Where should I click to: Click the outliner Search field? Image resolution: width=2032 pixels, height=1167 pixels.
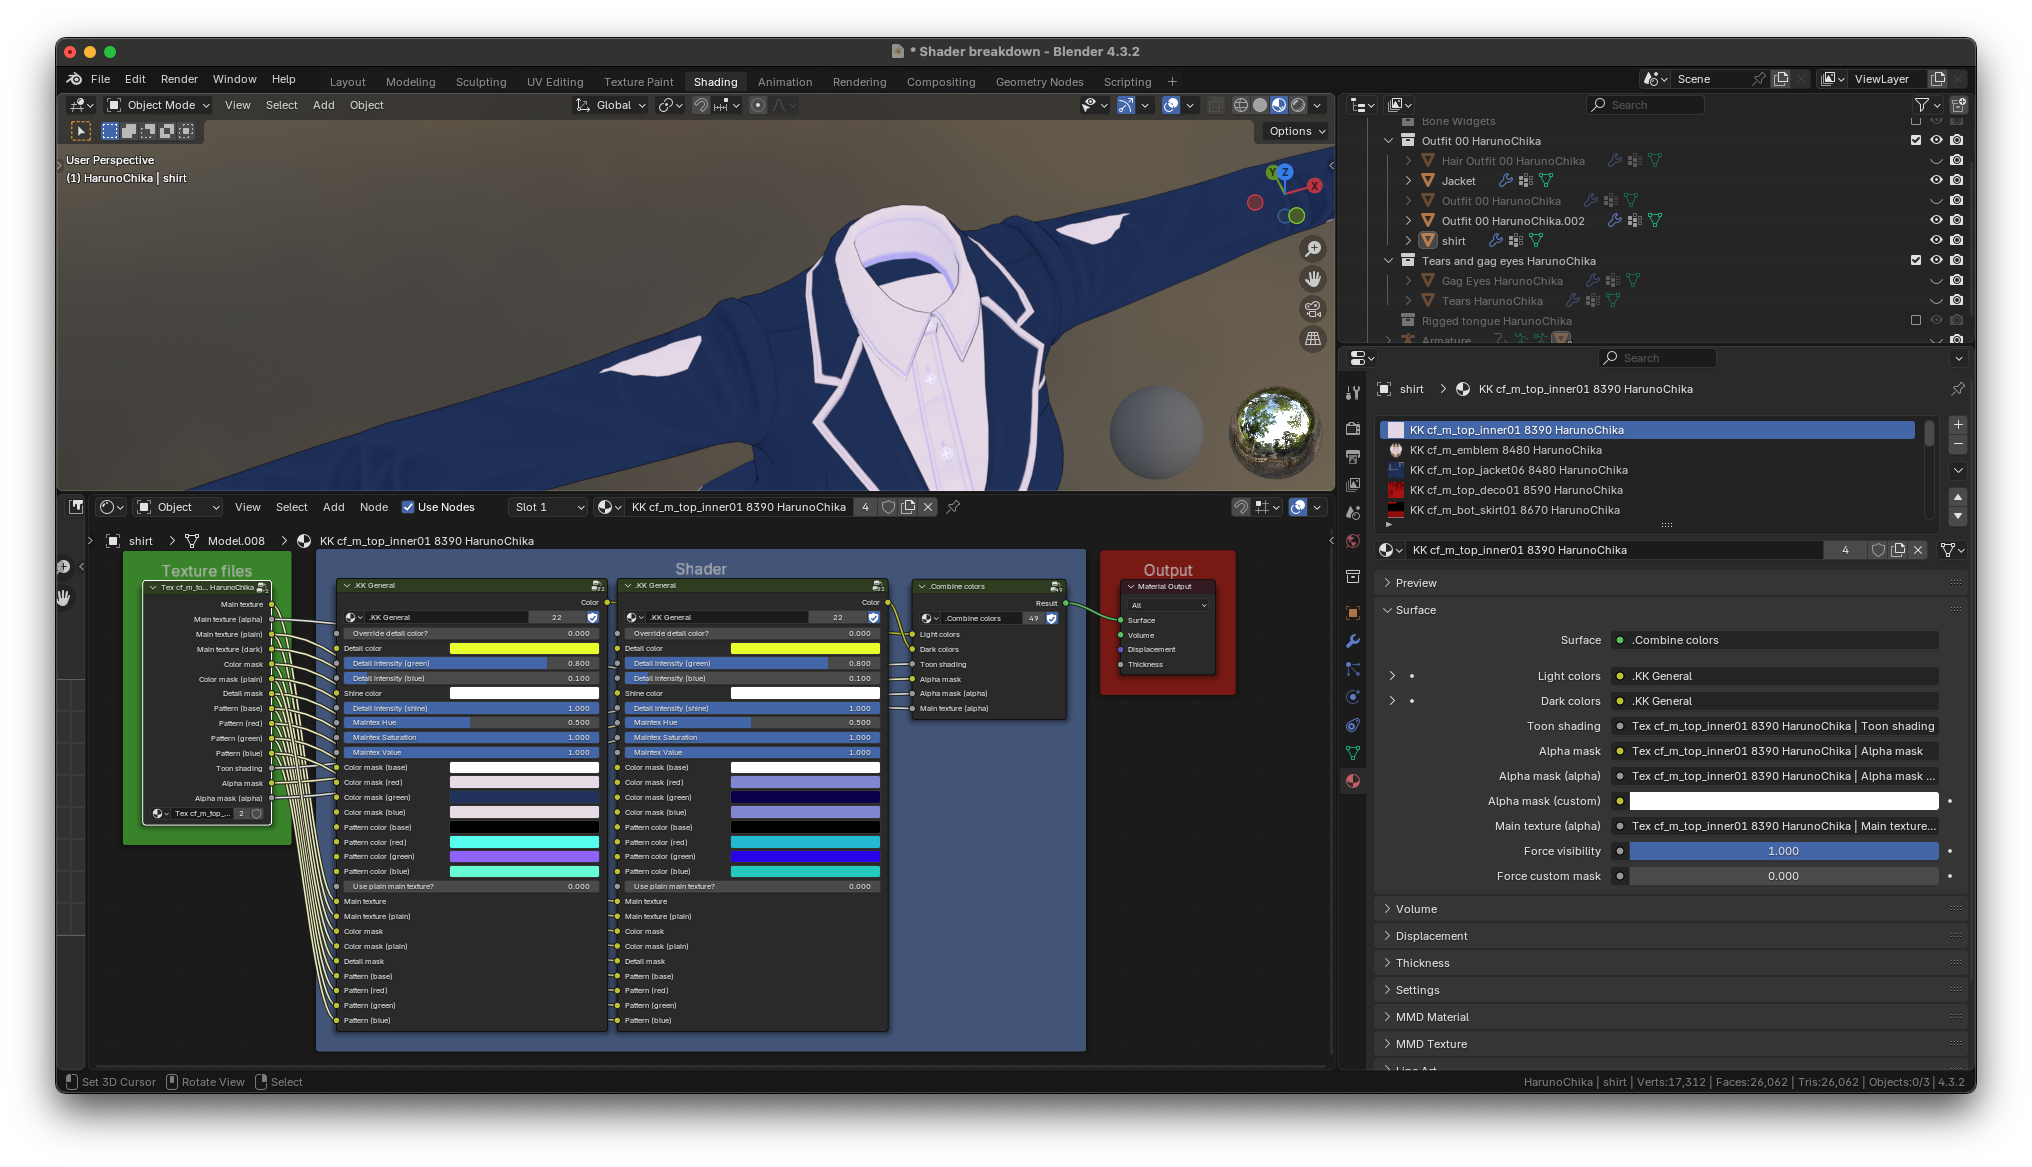pos(1650,105)
